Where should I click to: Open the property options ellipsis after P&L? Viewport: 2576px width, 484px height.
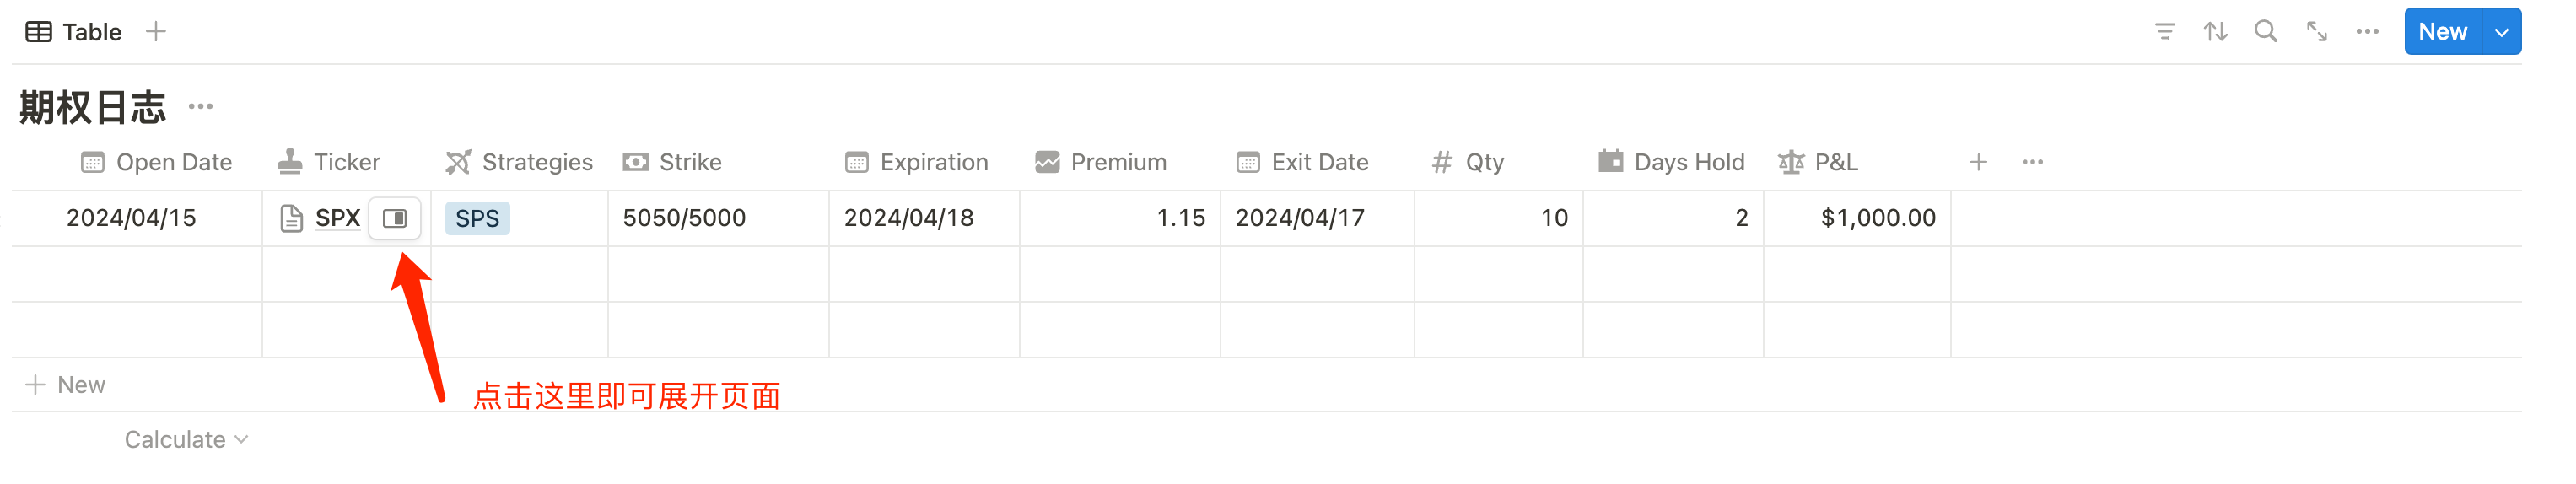(x=2032, y=162)
